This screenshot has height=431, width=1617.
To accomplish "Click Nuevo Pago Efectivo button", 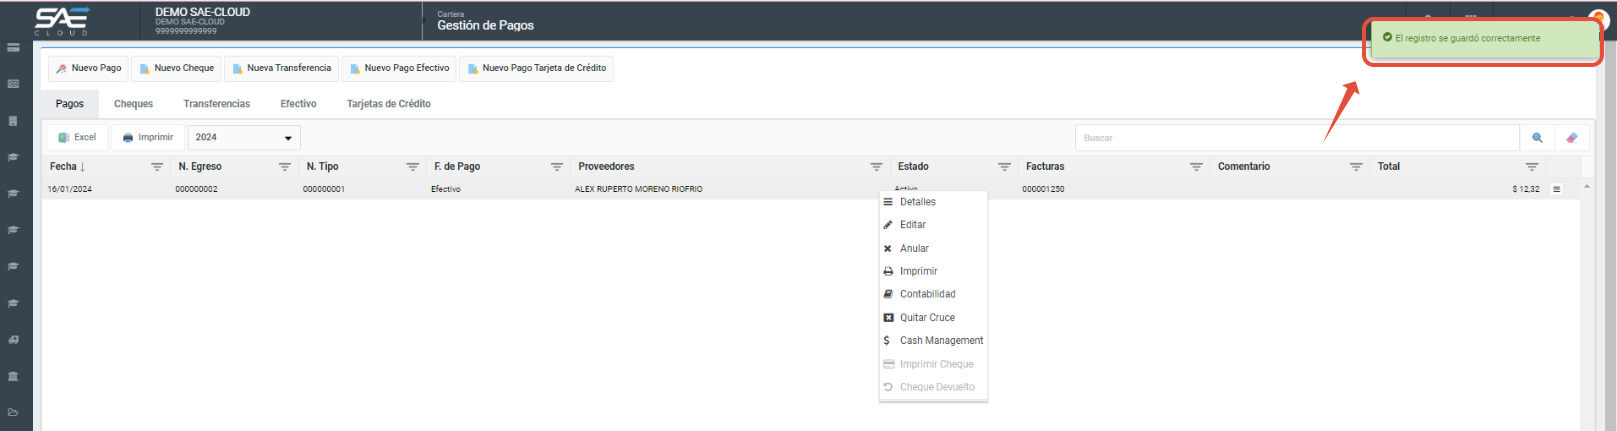I will (x=399, y=68).
